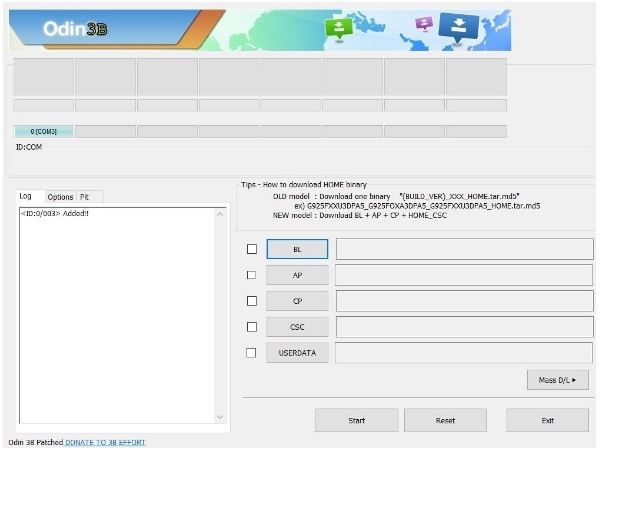Screen dimensions: 640x524
Task: Open the DONATE TO 3B EFFORT link
Action: click(x=105, y=442)
